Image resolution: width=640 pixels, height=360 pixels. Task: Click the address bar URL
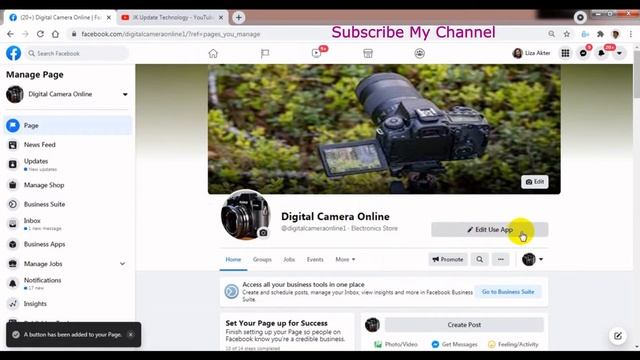tap(171, 34)
